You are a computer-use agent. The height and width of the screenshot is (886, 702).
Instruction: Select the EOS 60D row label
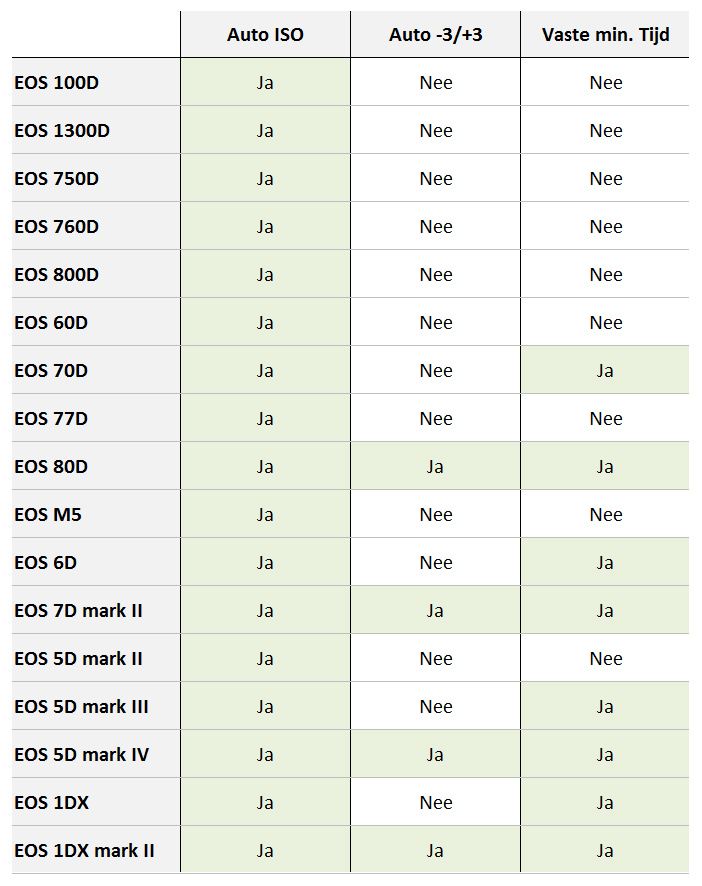coord(52,323)
